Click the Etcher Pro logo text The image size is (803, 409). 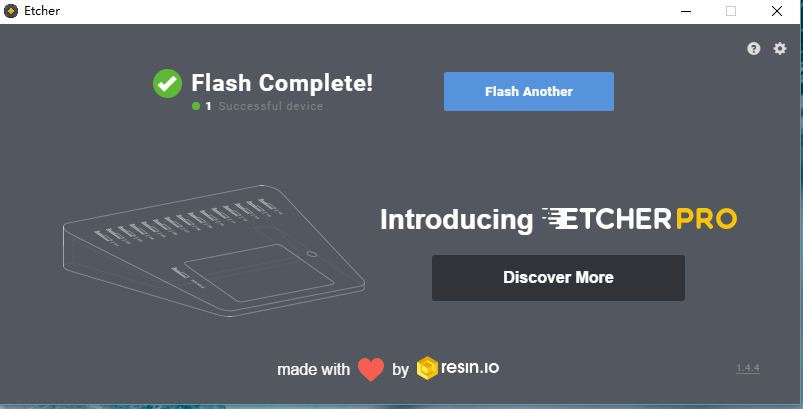[639, 219]
